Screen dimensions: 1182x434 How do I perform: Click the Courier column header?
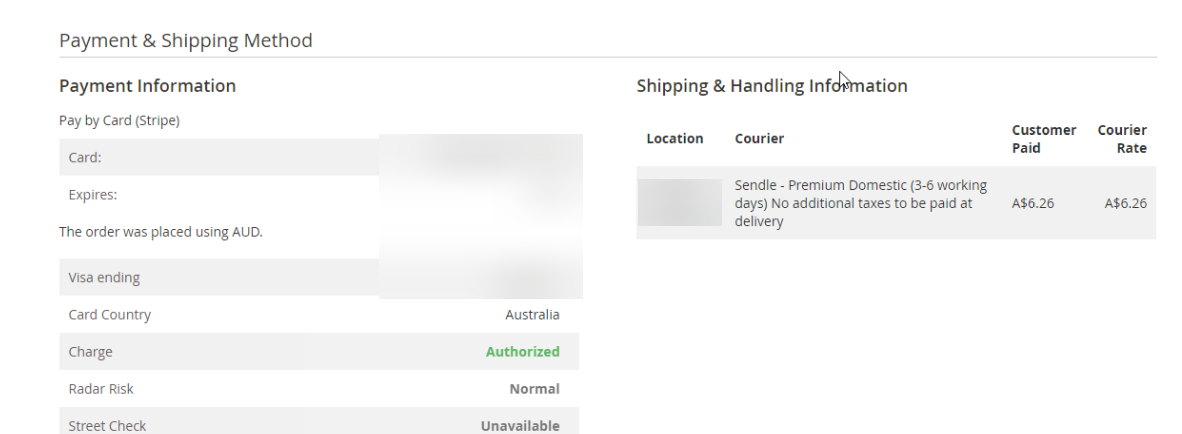click(x=759, y=139)
